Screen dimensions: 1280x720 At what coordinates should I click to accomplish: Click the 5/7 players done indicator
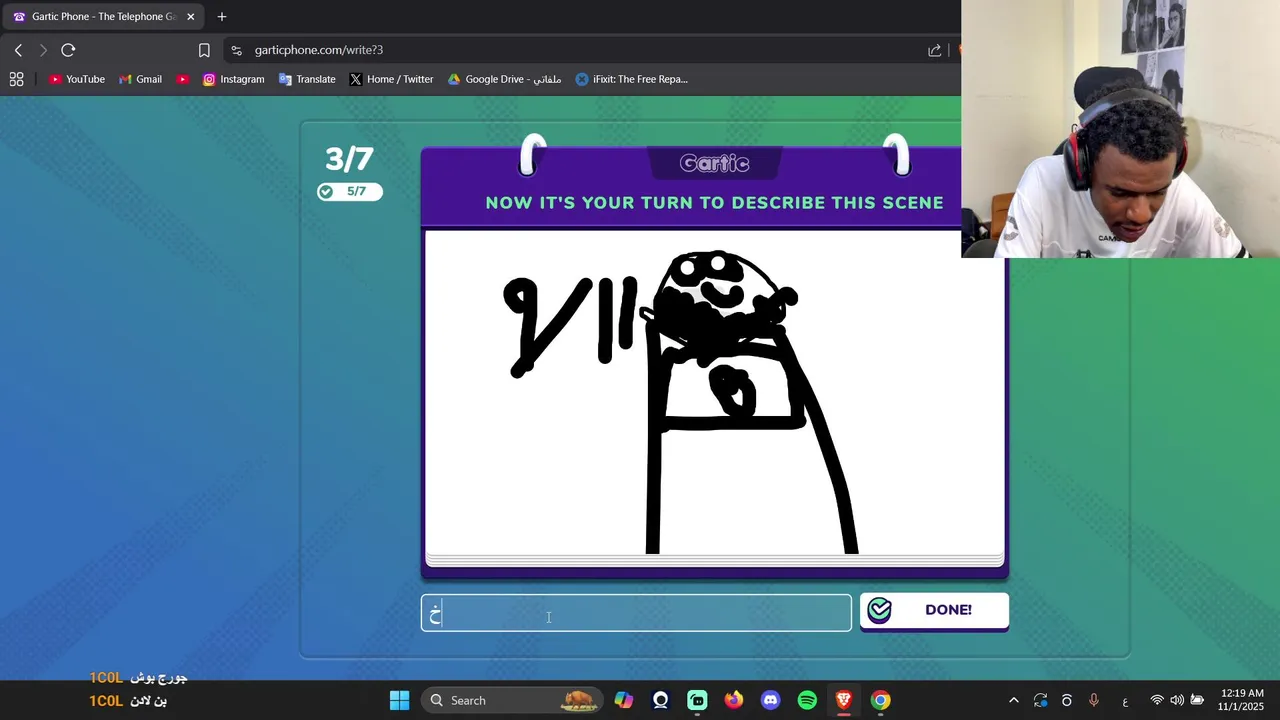[x=350, y=191]
